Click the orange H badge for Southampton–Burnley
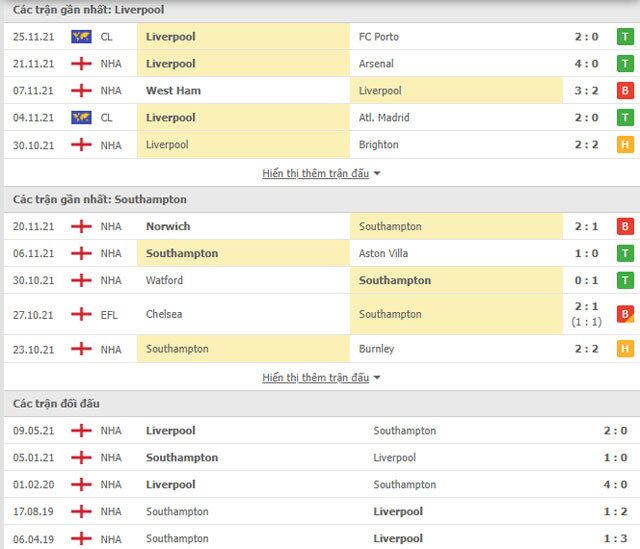The image size is (640, 549). [626, 349]
